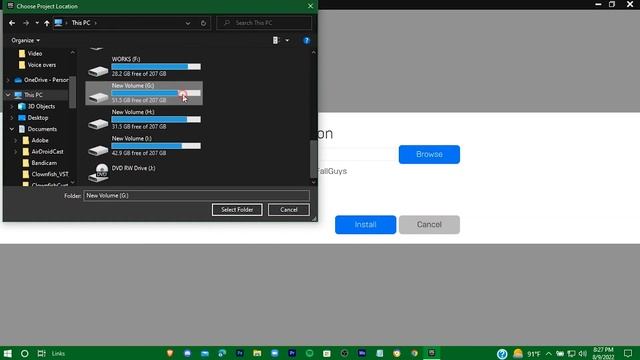Viewport: 640px width, 360px height.
Task: Click New Volume (I:) capacity bar
Action: pos(156,146)
